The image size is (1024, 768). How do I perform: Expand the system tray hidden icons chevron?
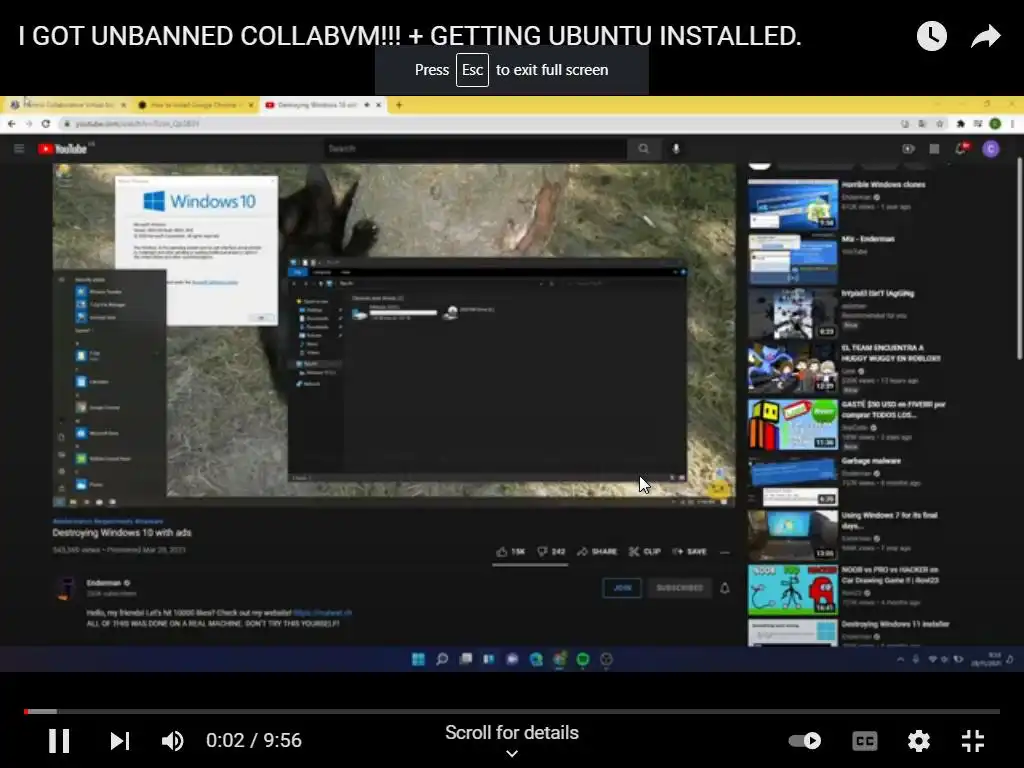901,660
